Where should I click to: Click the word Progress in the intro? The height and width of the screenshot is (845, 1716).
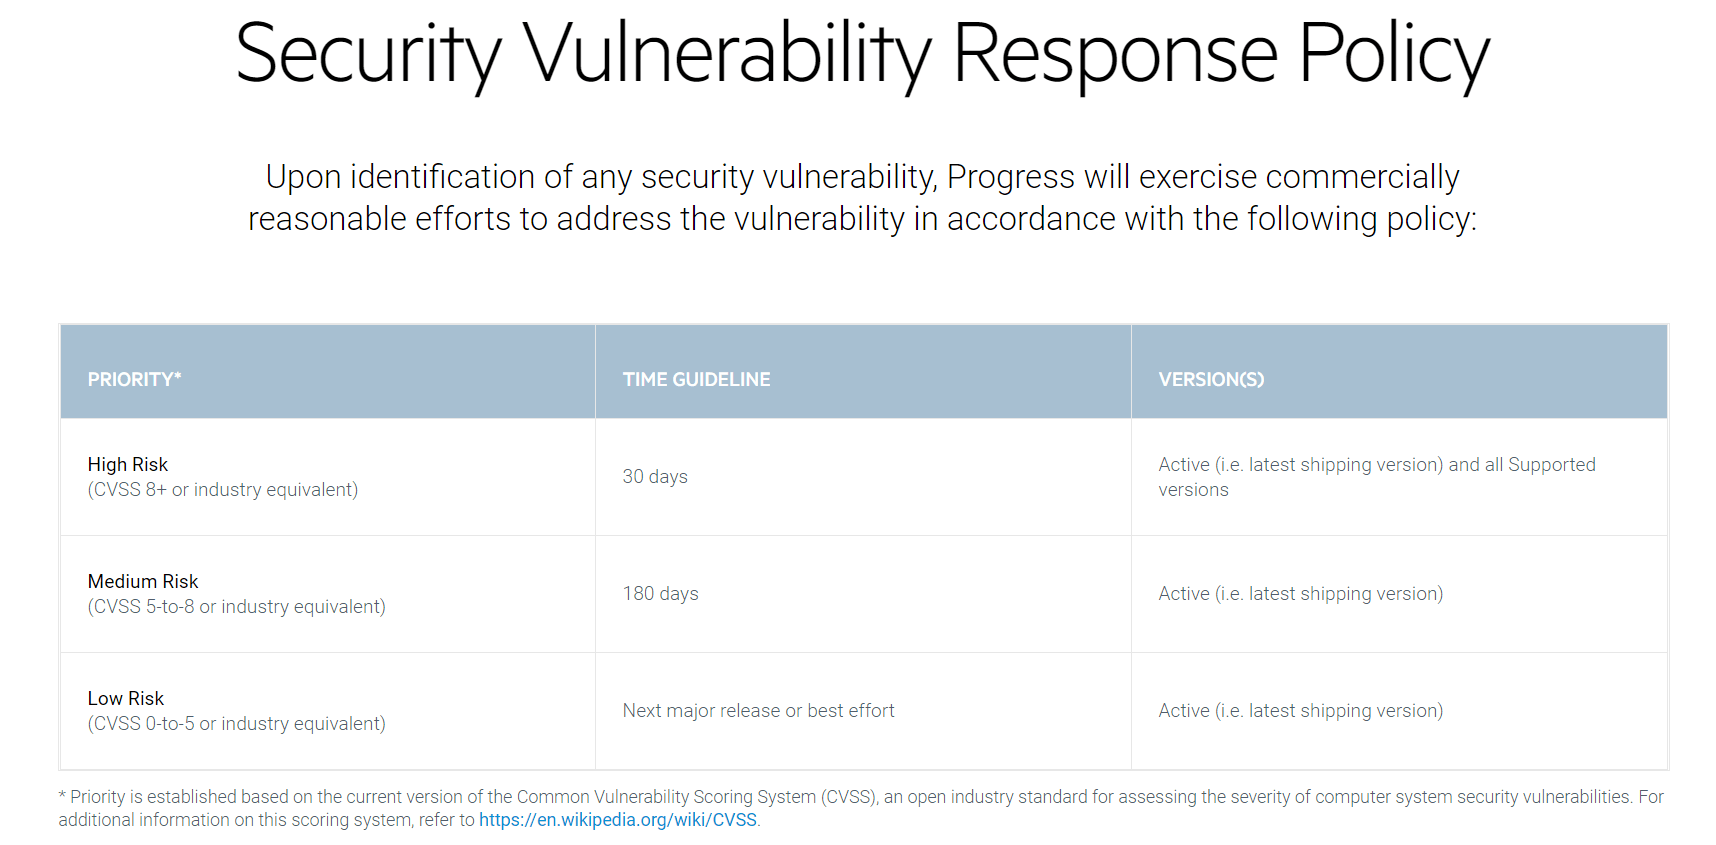pos(1010,177)
